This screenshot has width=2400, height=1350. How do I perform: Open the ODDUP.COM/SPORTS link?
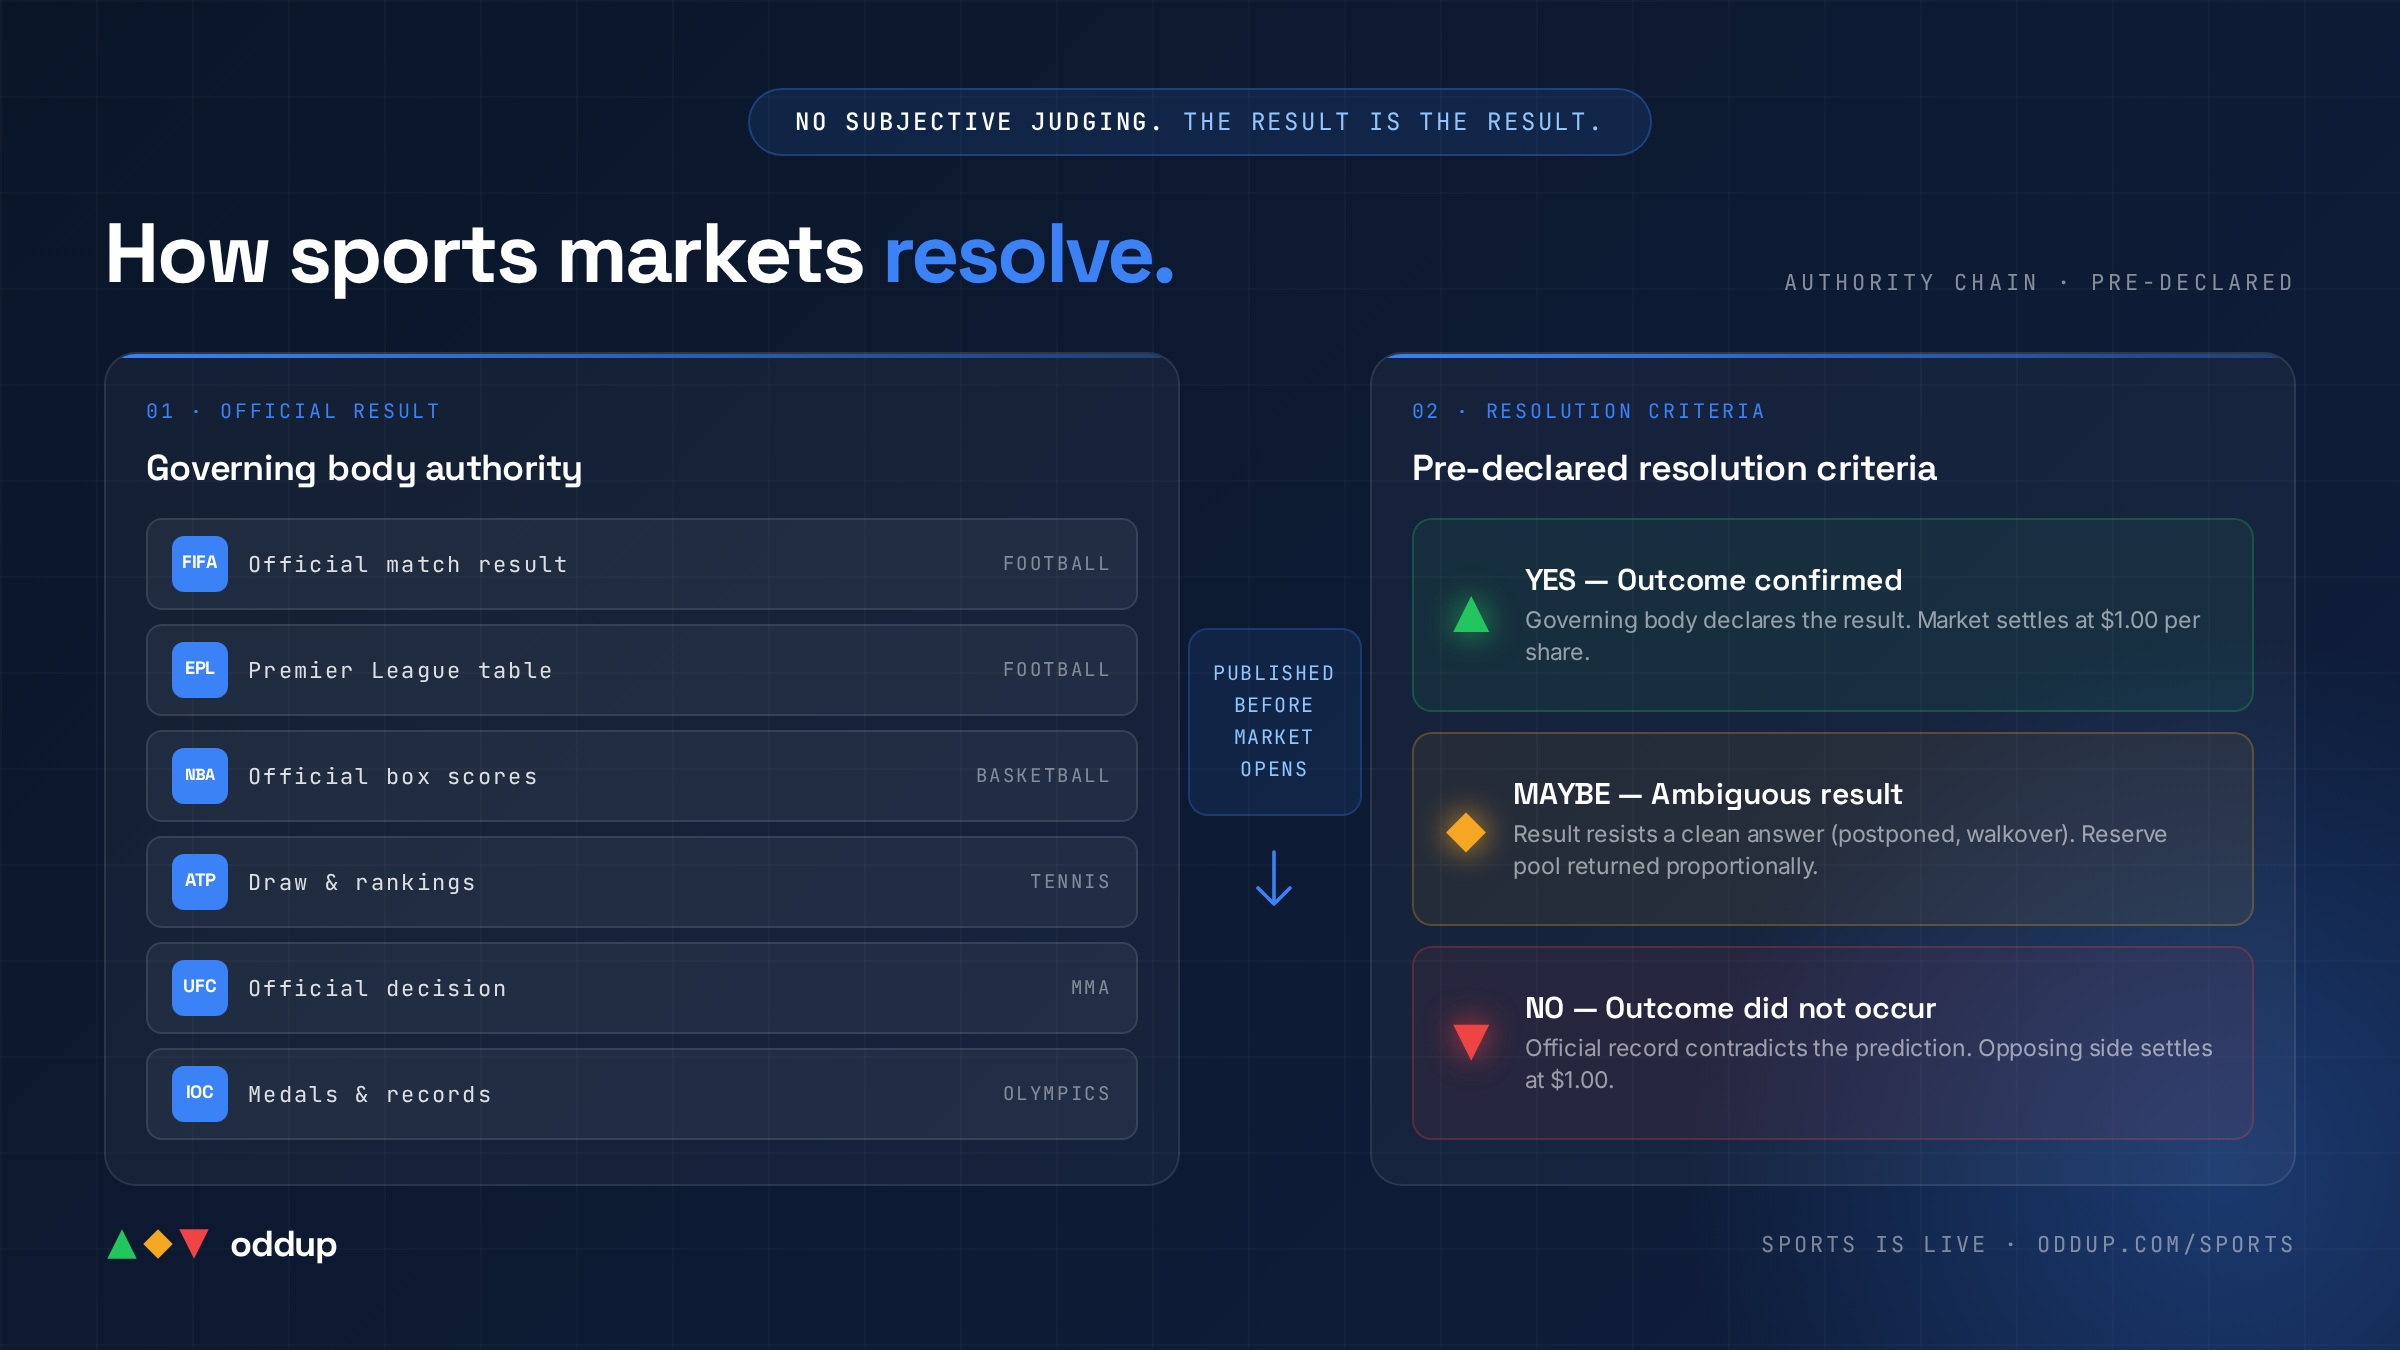[2166, 1245]
